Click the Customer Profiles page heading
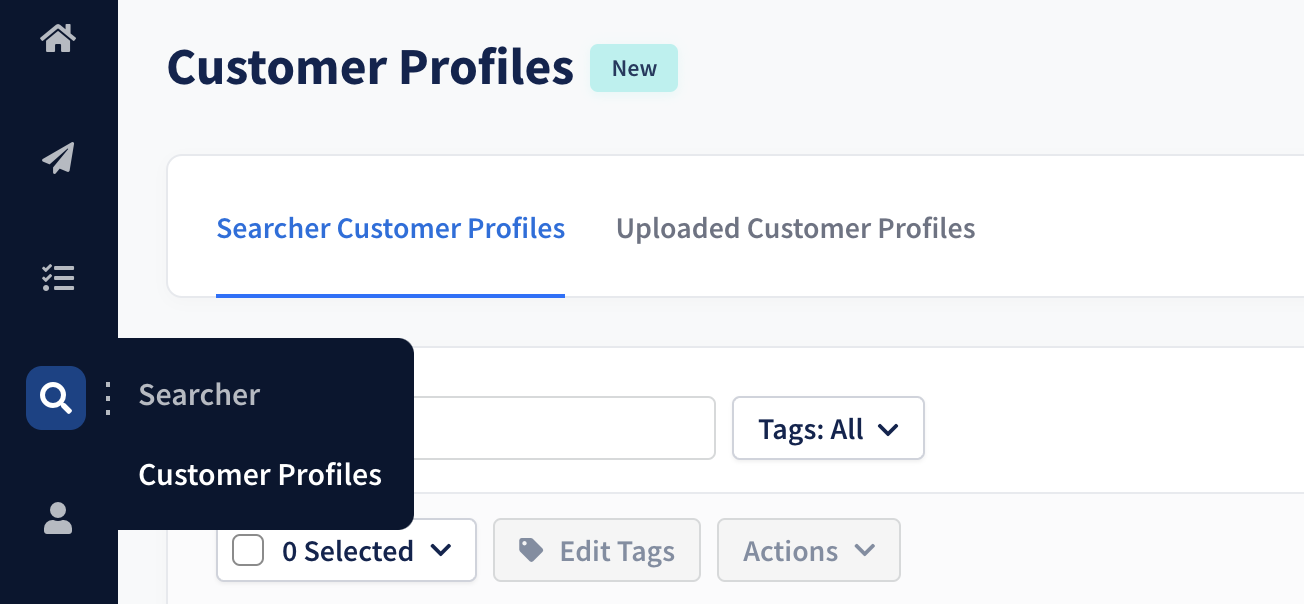Viewport: 1304px width, 604px height. point(370,67)
